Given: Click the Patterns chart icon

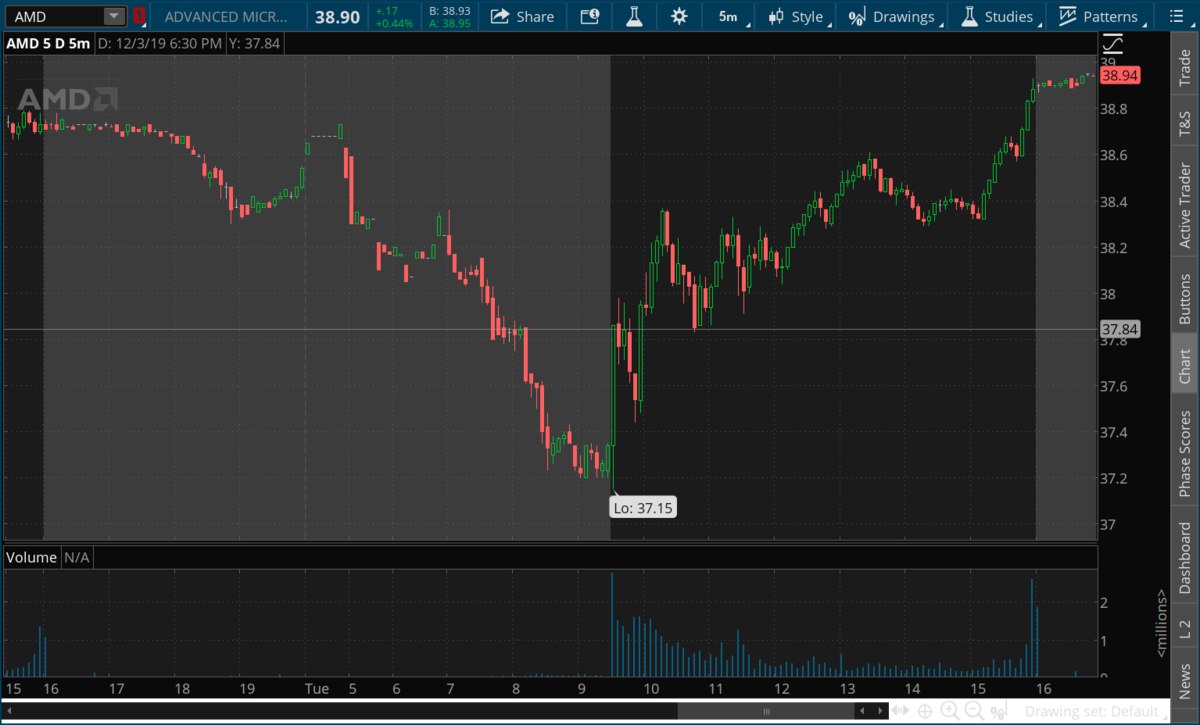Looking at the screenshot, I should coord(1068,16).
